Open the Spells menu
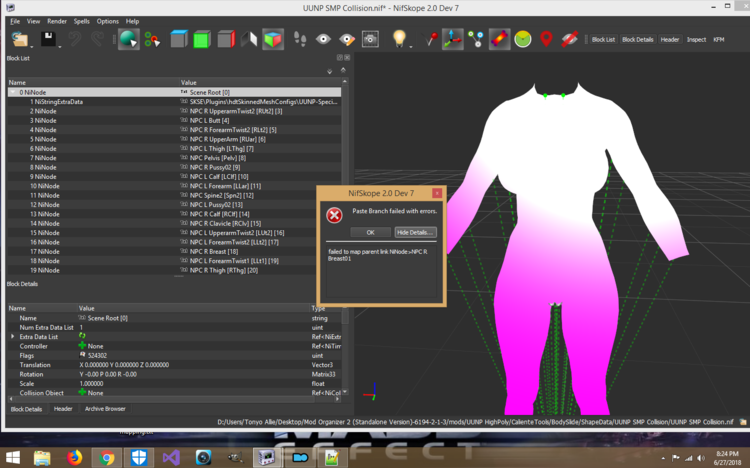The width and height of the screenshot is (750, 468). point(82,21)
